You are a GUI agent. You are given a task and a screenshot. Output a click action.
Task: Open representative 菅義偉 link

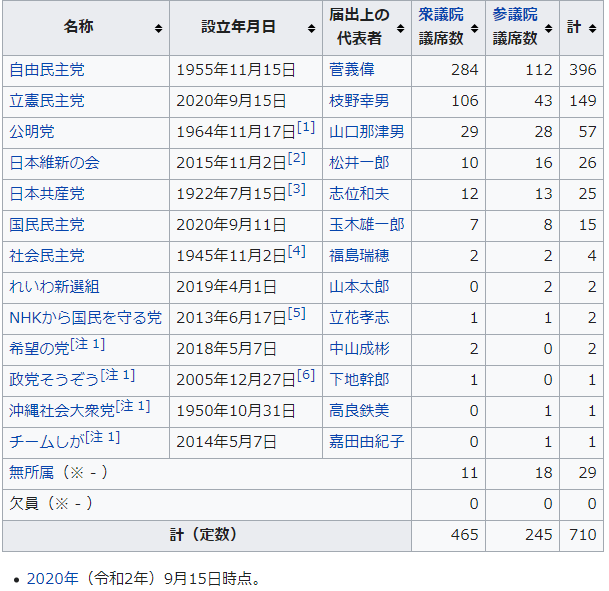click(x=352, y=70)
